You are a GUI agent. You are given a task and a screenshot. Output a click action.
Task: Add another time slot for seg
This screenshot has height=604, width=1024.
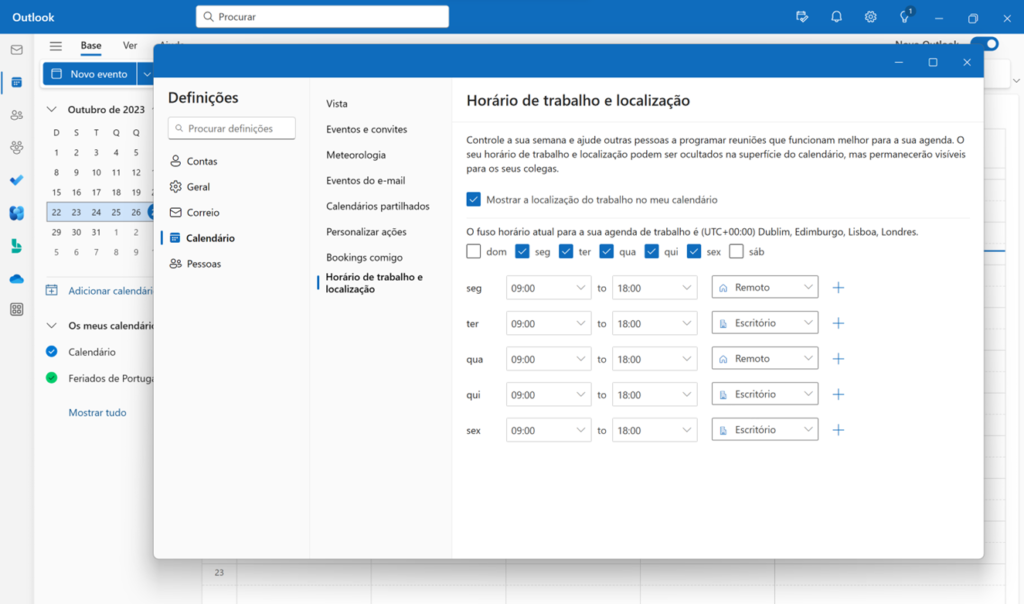pos(838,288)
